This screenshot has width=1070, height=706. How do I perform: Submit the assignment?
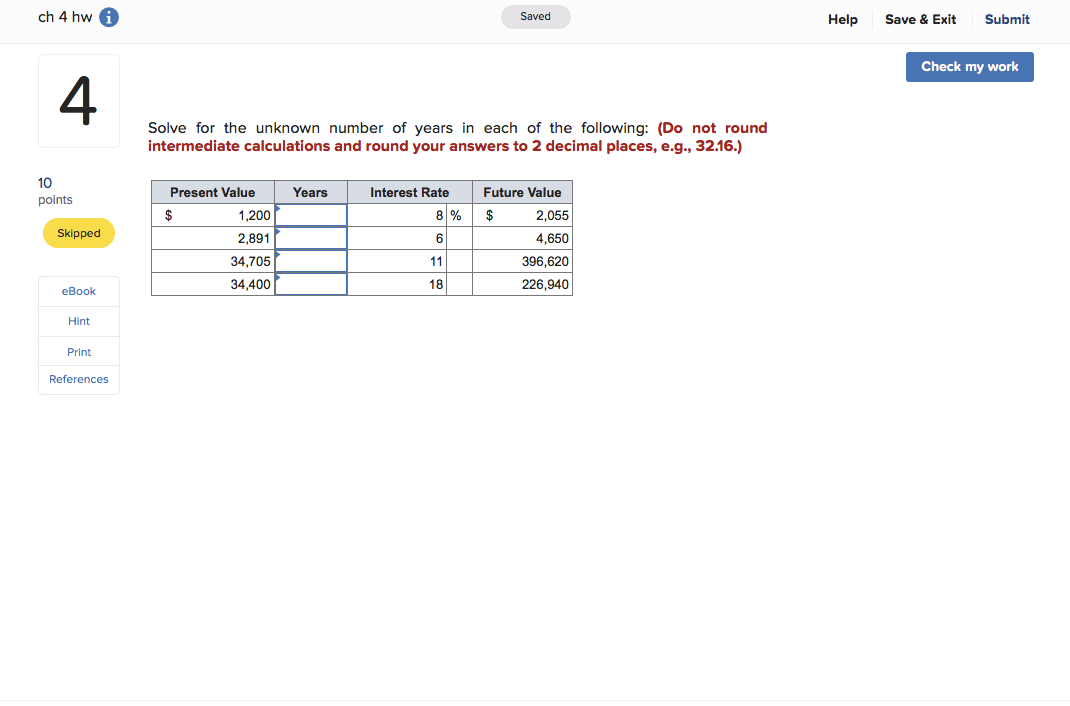pos(1007,20)
